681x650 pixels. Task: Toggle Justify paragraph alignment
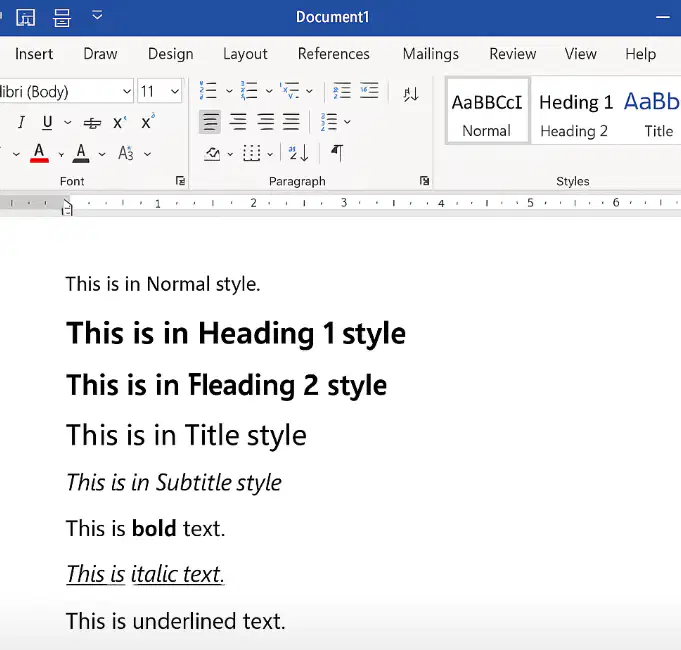[x=291, y=122]
